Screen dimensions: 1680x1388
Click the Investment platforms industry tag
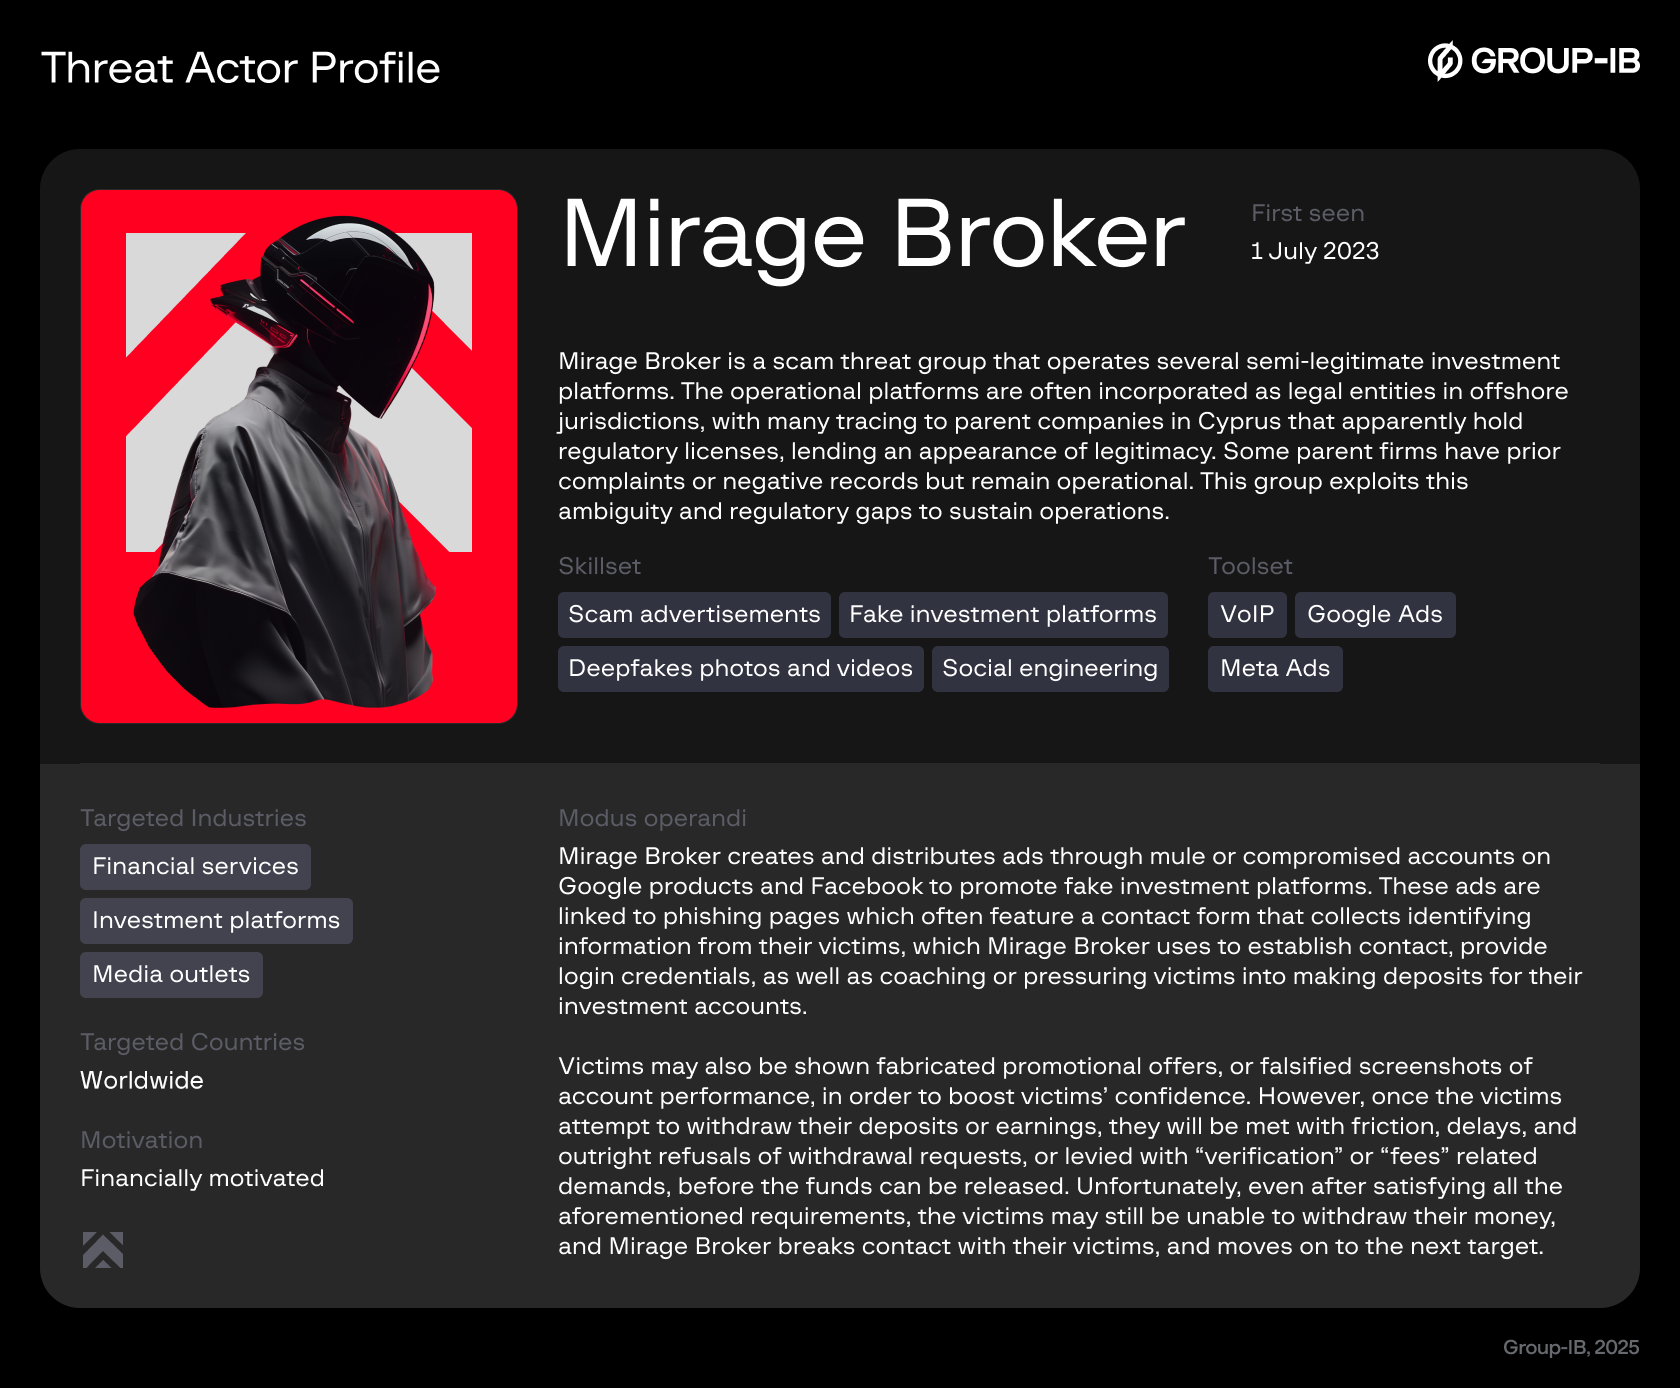coord(216,920)
